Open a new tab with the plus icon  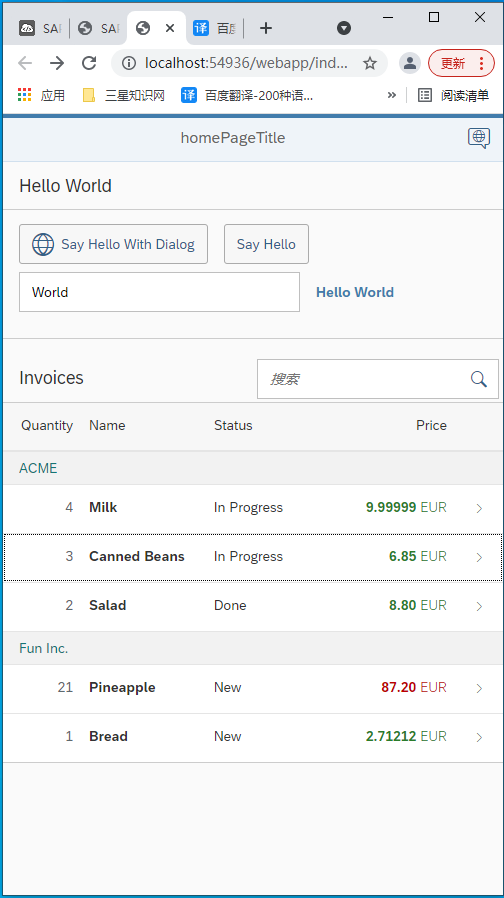266,28
